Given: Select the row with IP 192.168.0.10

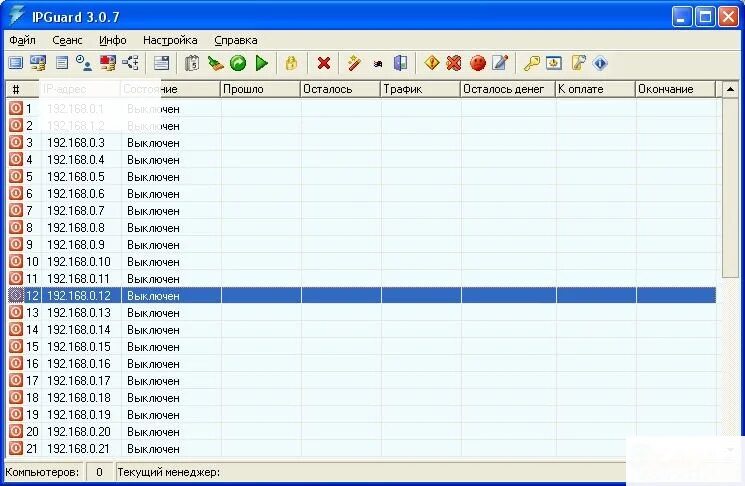Looking at the screenshot, I should (x=361, y=262).
